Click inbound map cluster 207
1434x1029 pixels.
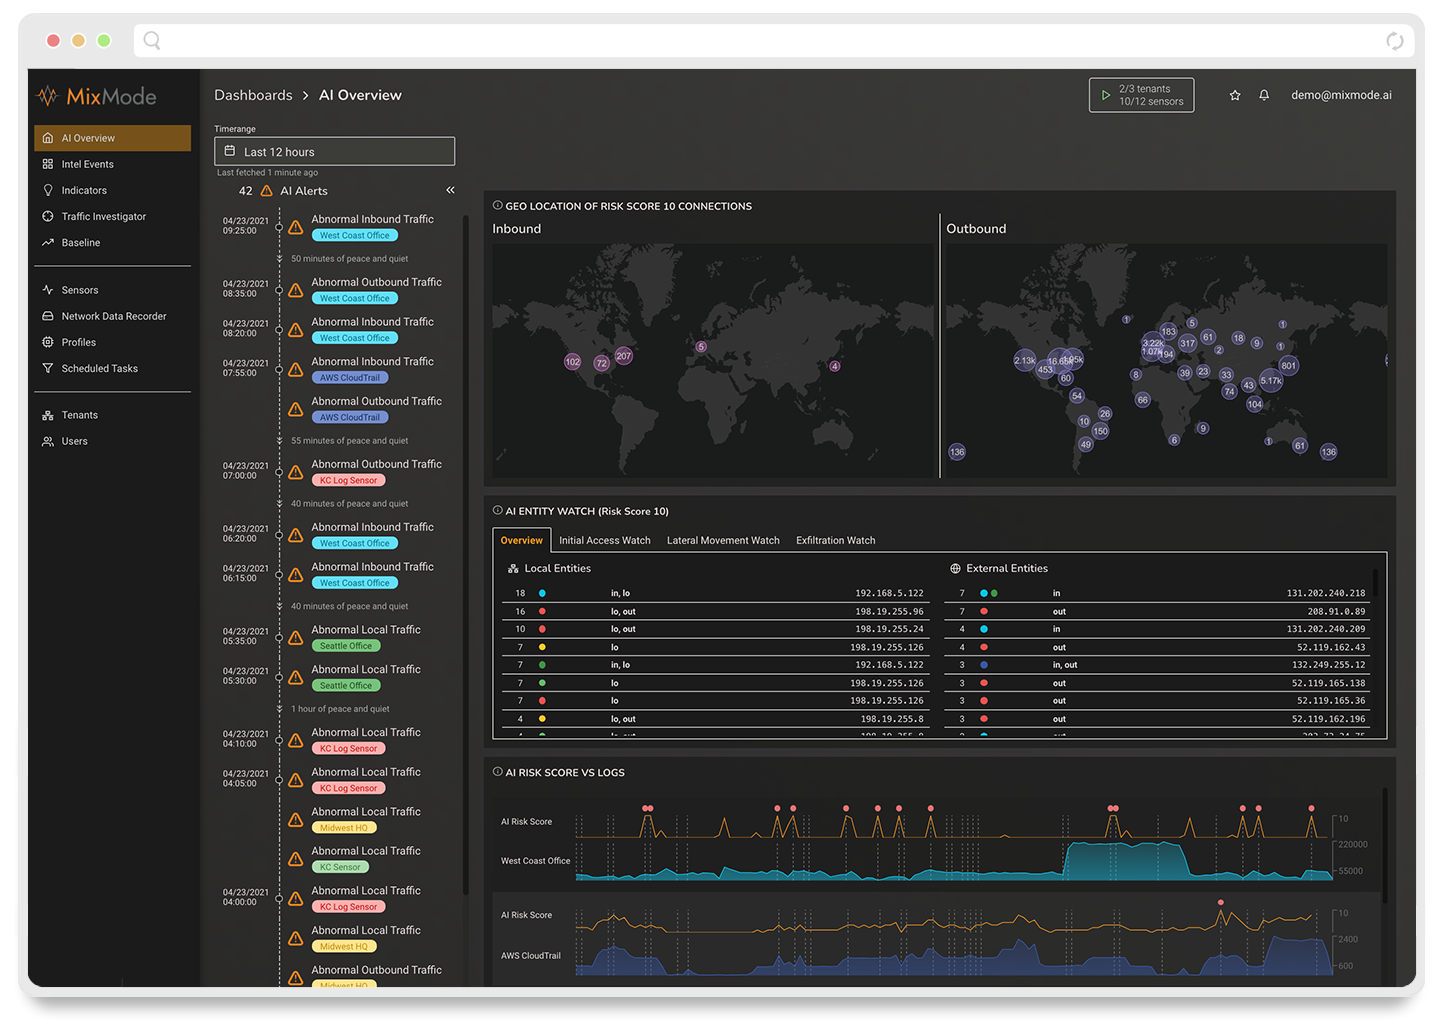(624, 356)
